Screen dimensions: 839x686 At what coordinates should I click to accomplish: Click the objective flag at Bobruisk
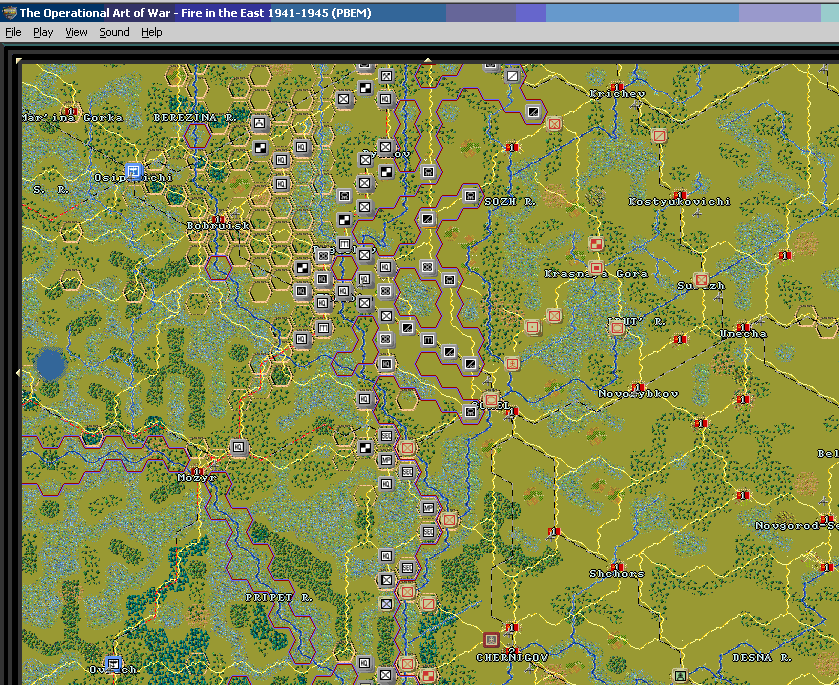coord(218,219)
